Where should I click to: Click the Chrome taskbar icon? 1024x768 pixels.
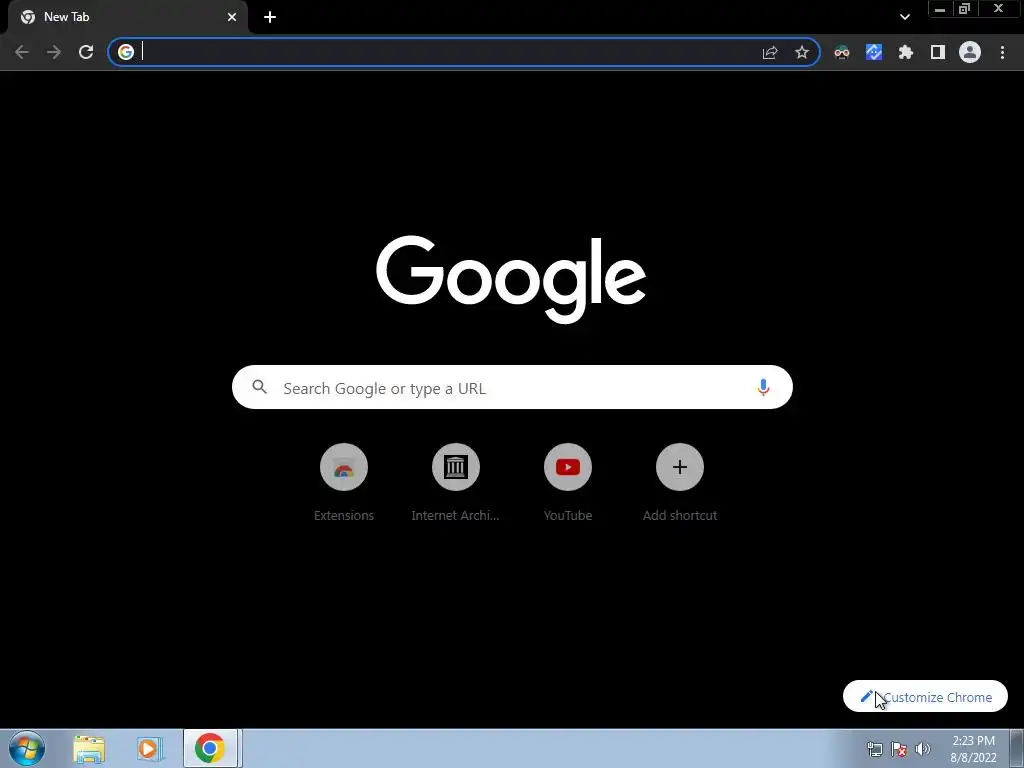coord(210,748)
